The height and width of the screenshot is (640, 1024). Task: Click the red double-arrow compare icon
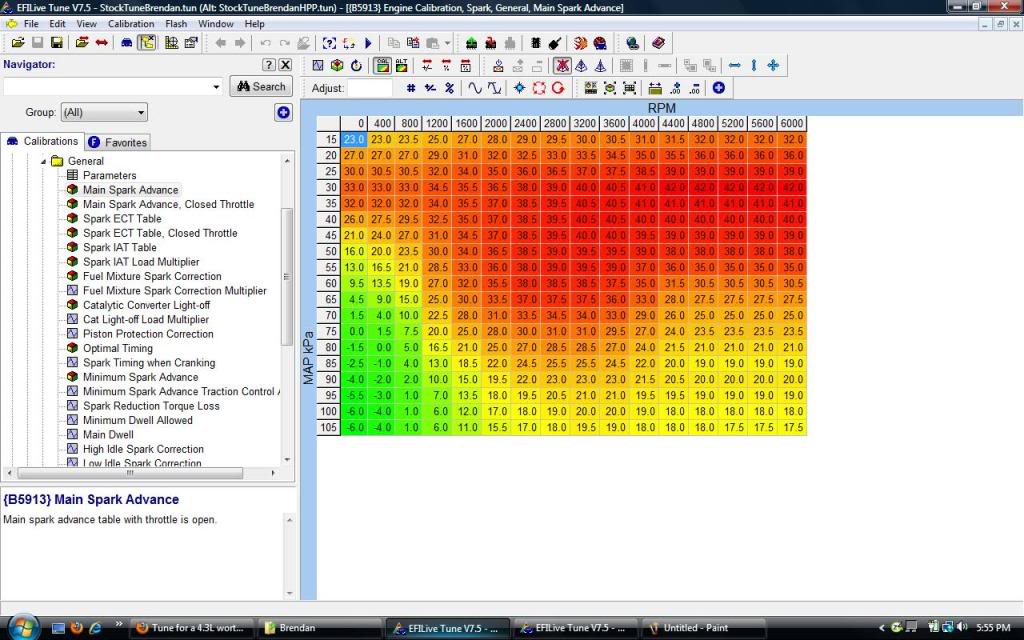[x=101, y=43]
